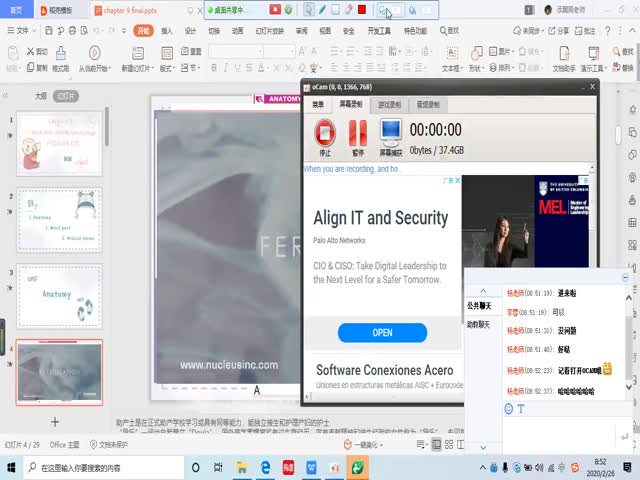This screenshot has height=480, width=640.
Task: Toggle underline formatting
Action: click(237, 68)
